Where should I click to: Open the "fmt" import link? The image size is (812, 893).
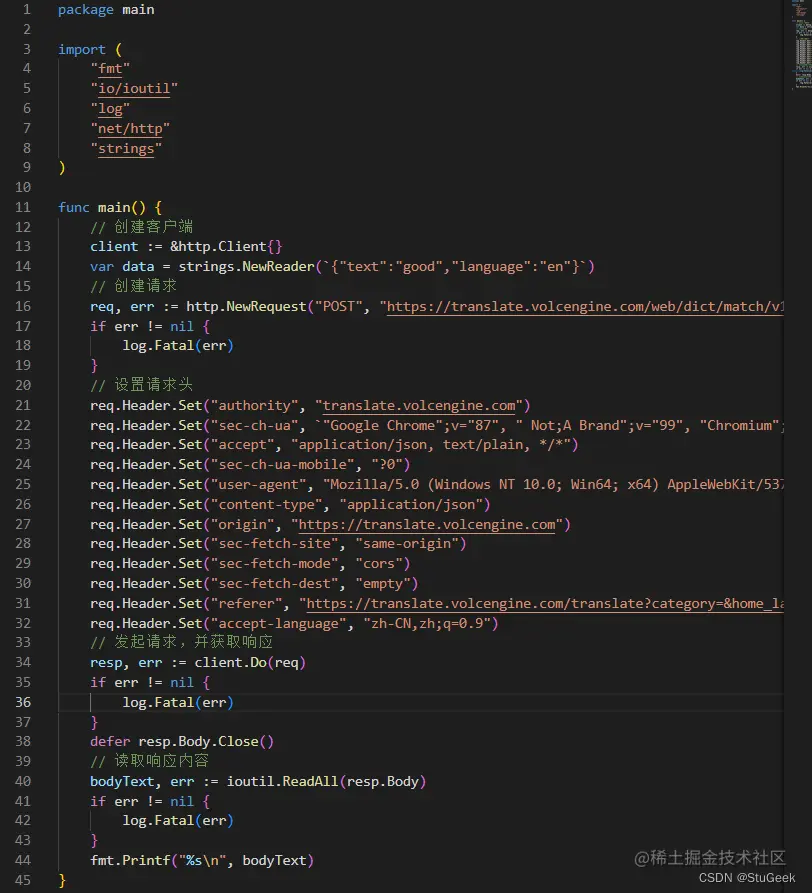110,69
